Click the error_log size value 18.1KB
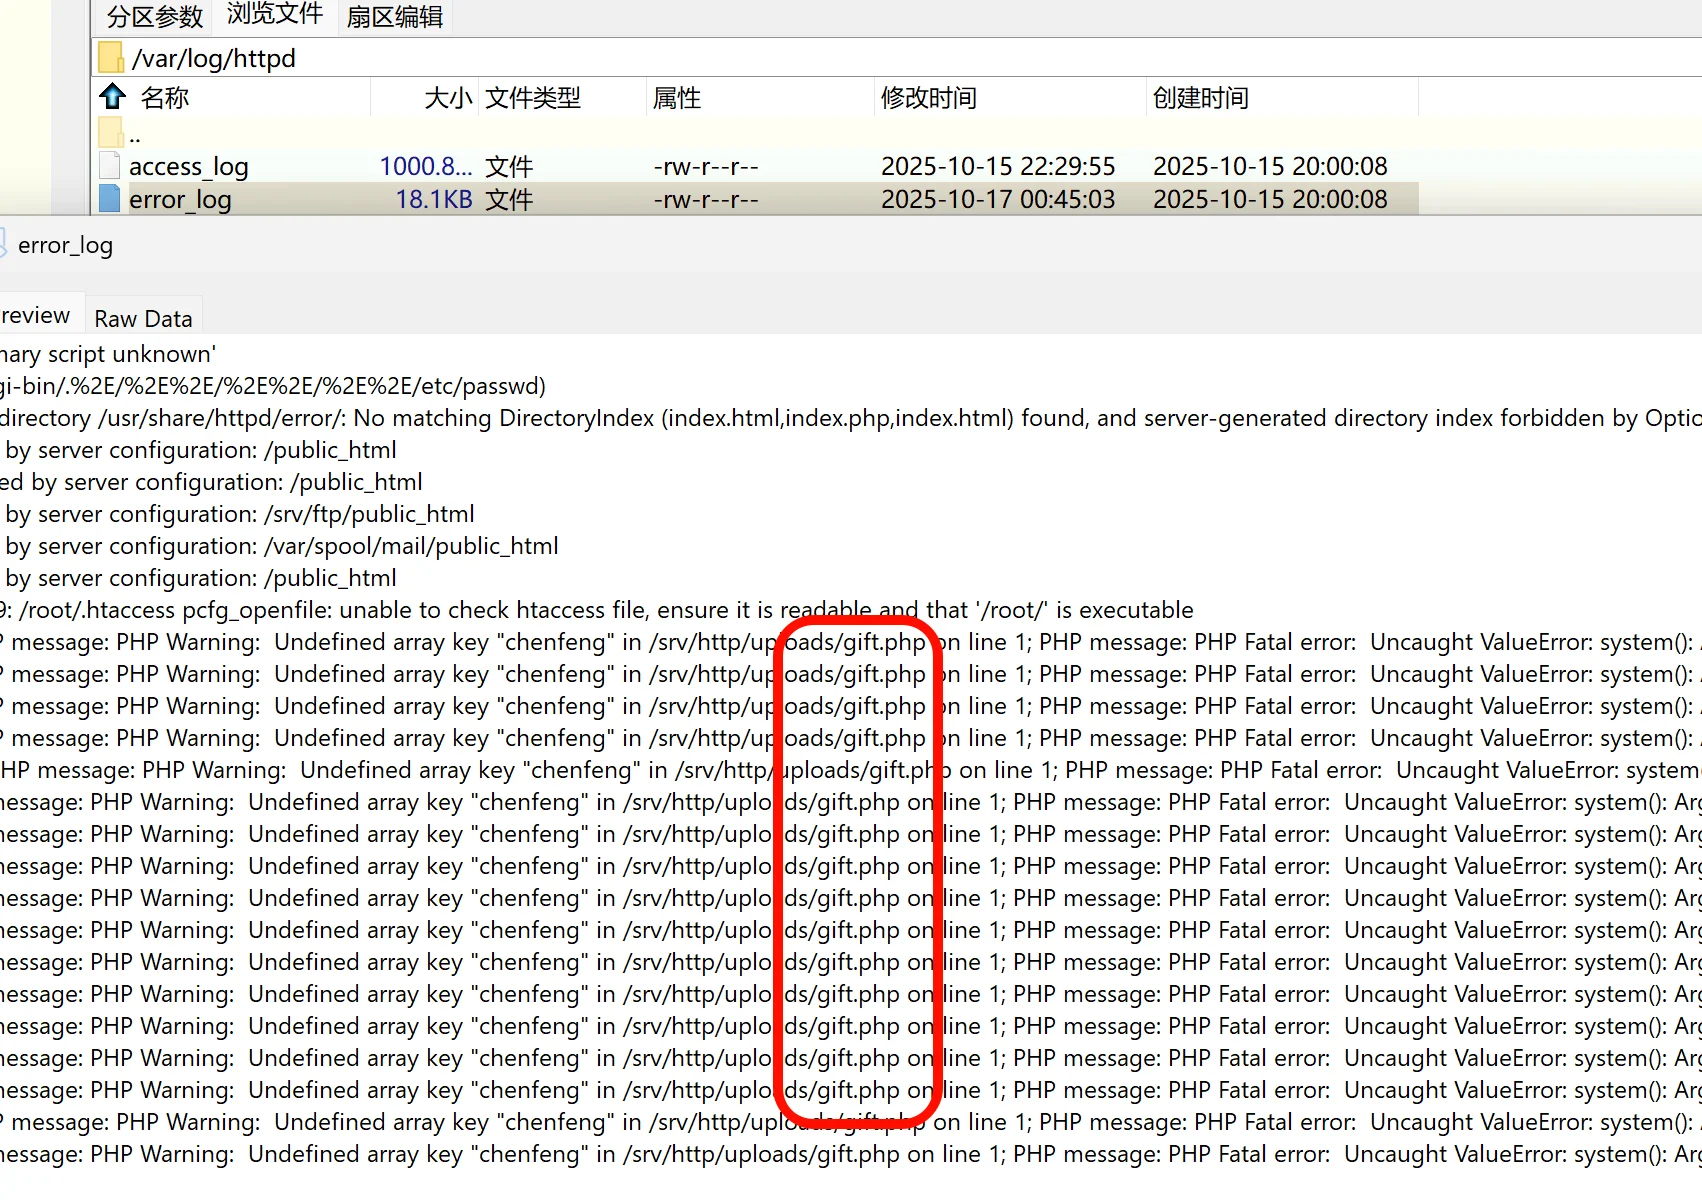This screenshot has width=1702, height=1200. pos(433,200)
